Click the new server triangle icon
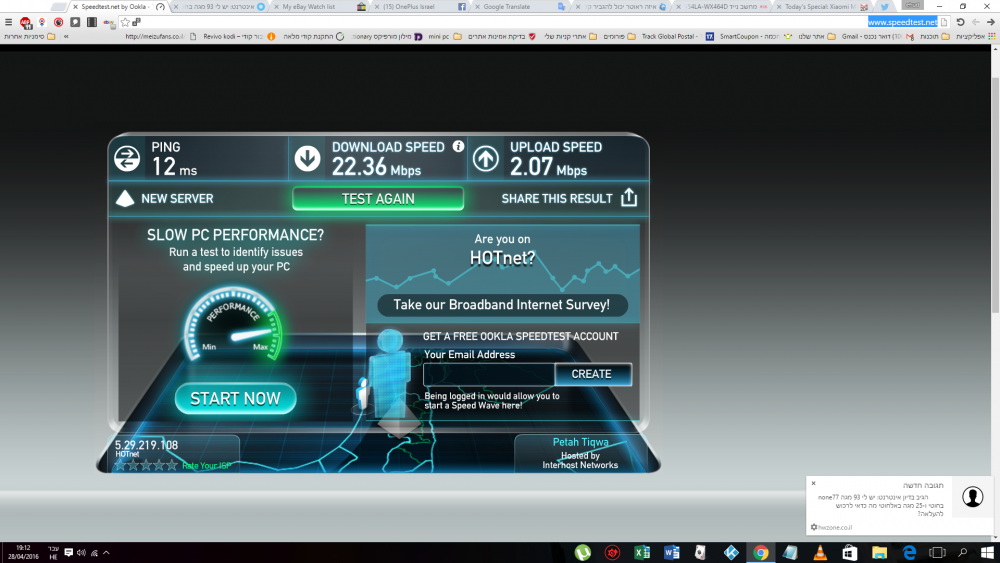The height and width of the screenshot is (563, 1000). click(x=125, y=198)
